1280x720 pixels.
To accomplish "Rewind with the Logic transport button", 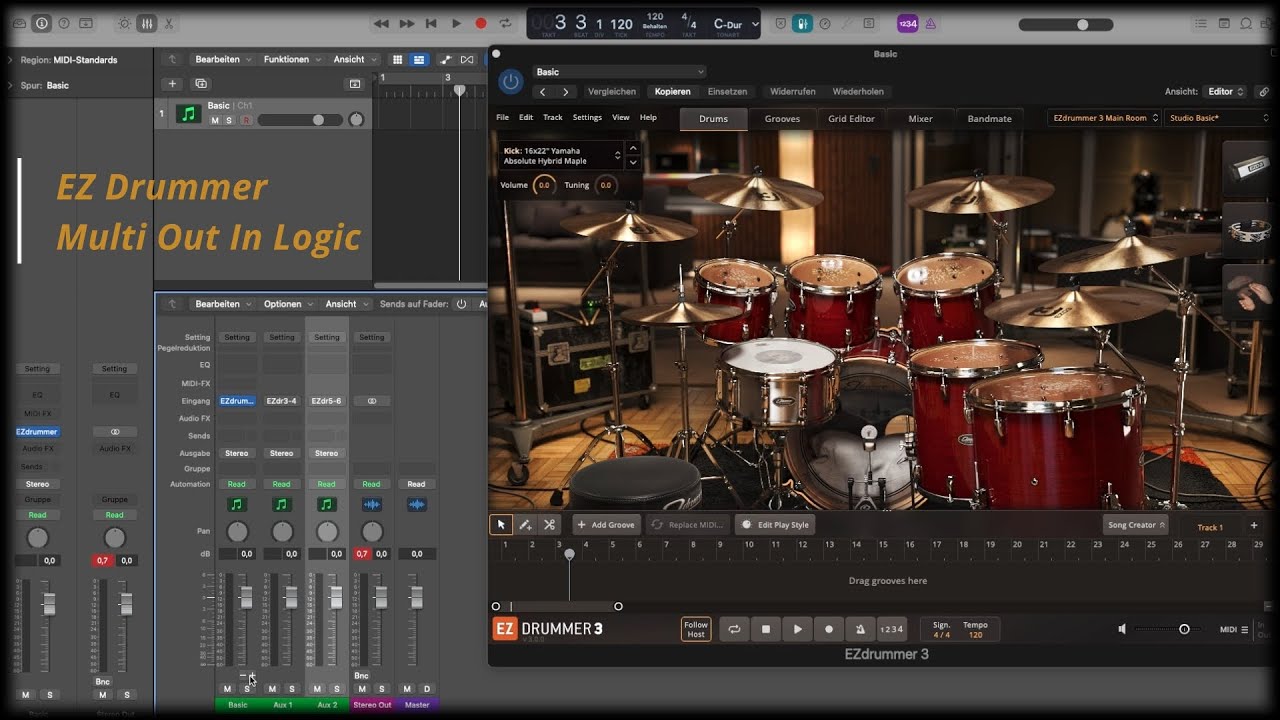I will coord(381,23).
